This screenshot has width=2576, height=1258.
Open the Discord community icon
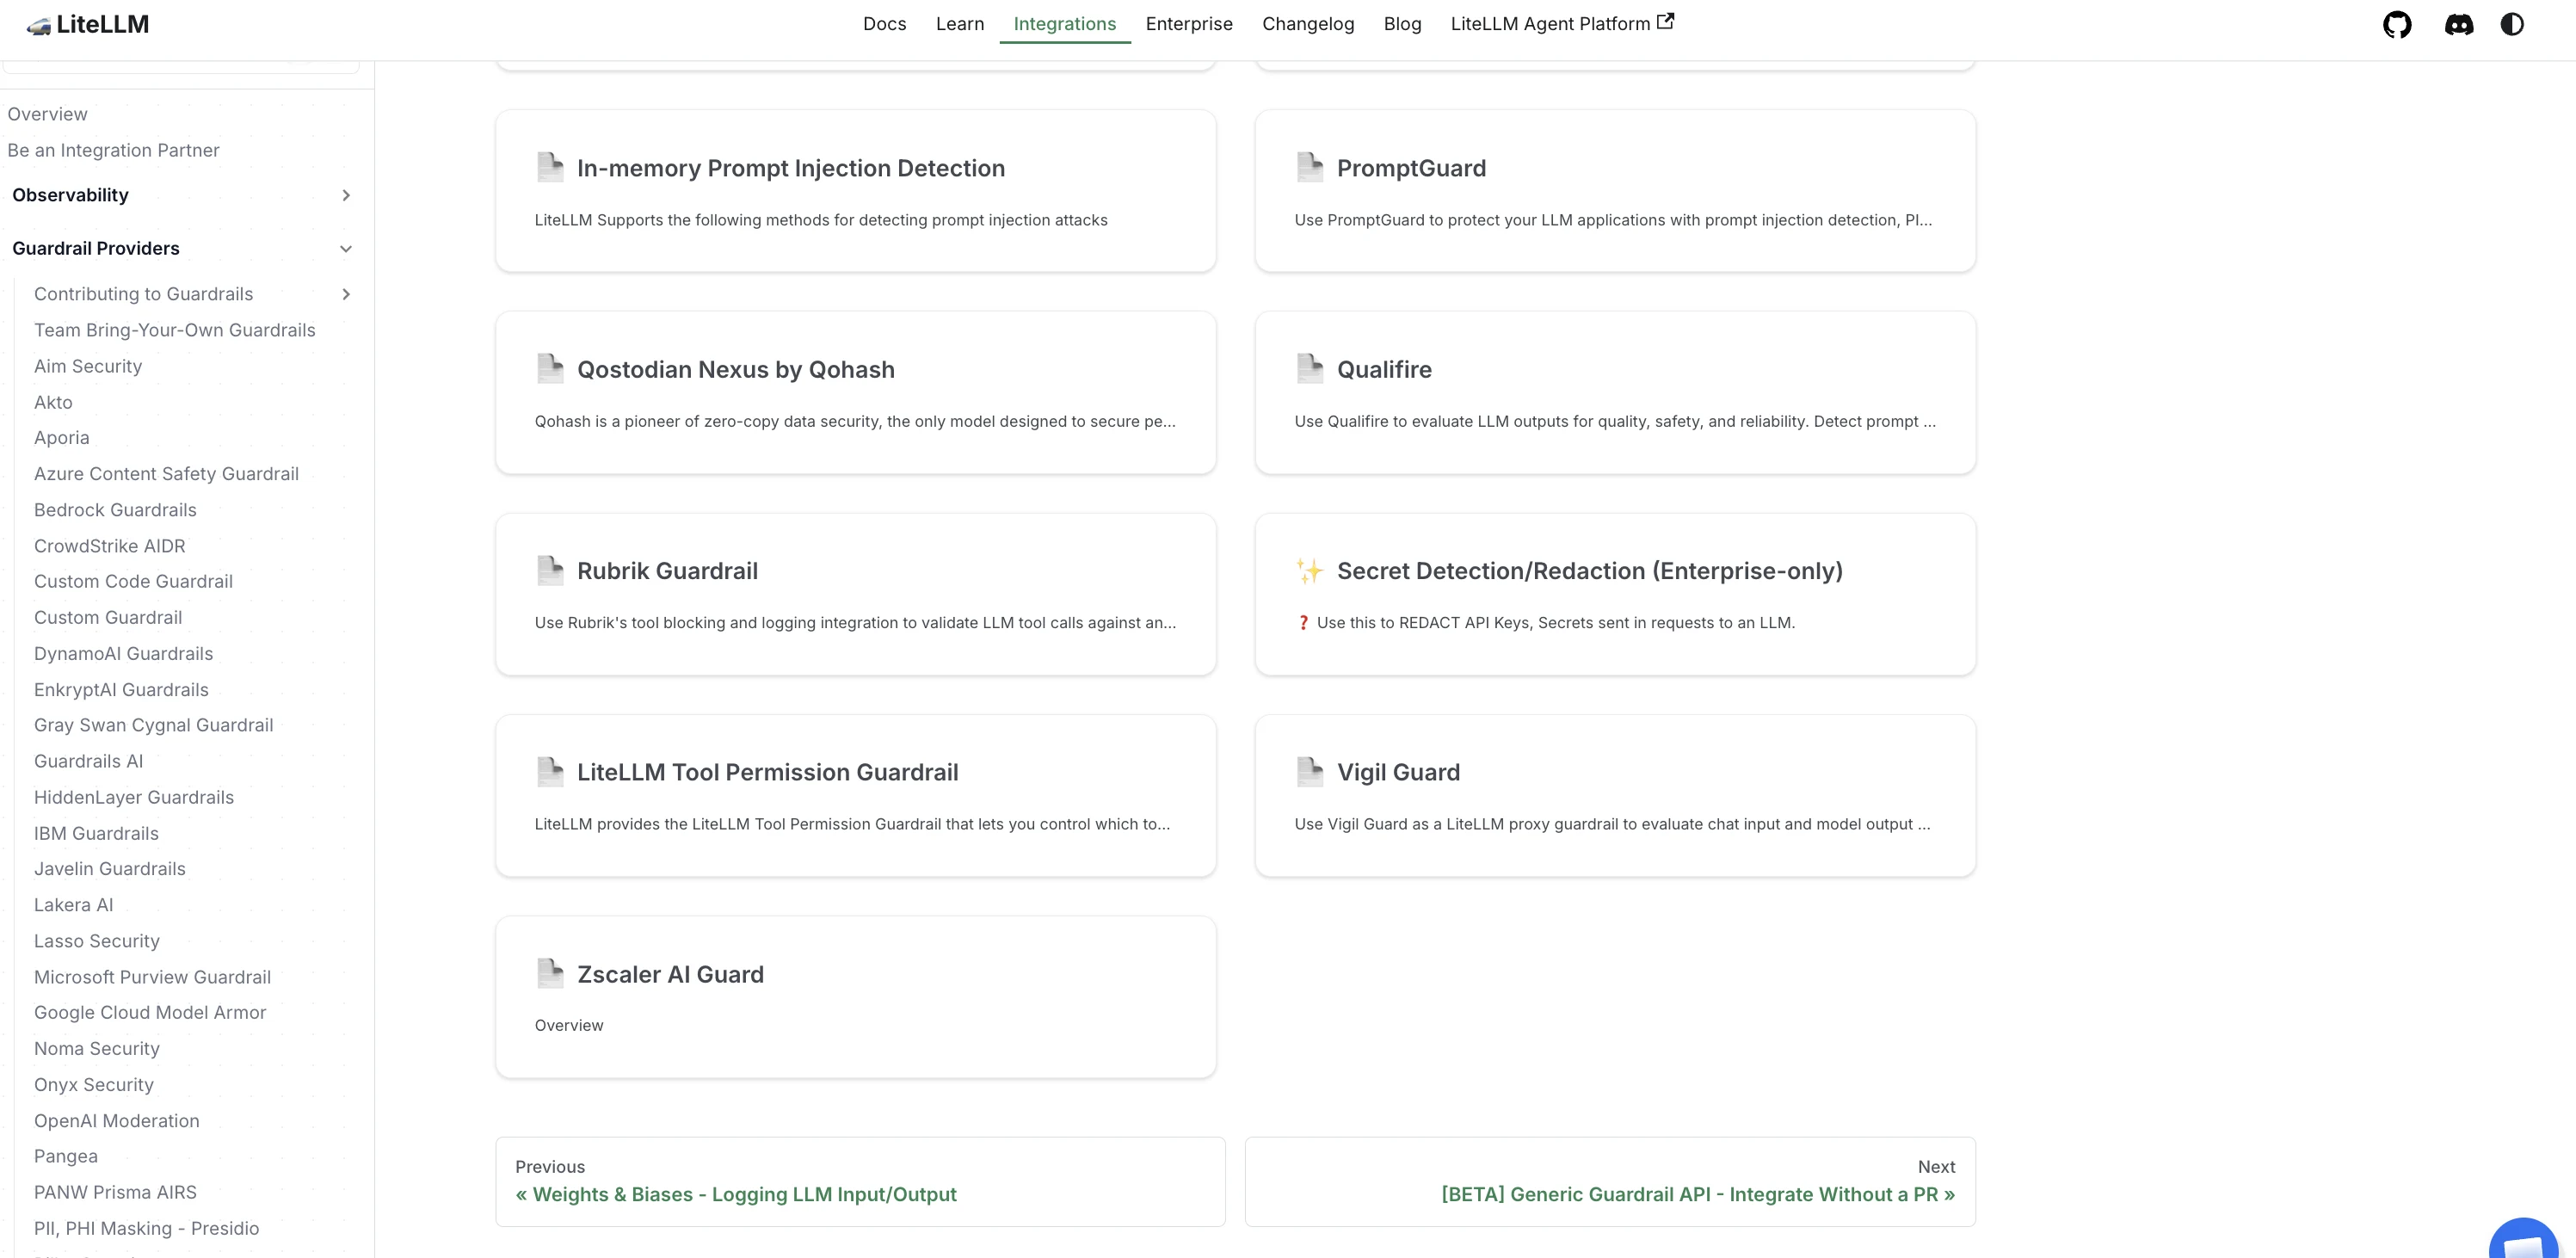point(2459,24)
